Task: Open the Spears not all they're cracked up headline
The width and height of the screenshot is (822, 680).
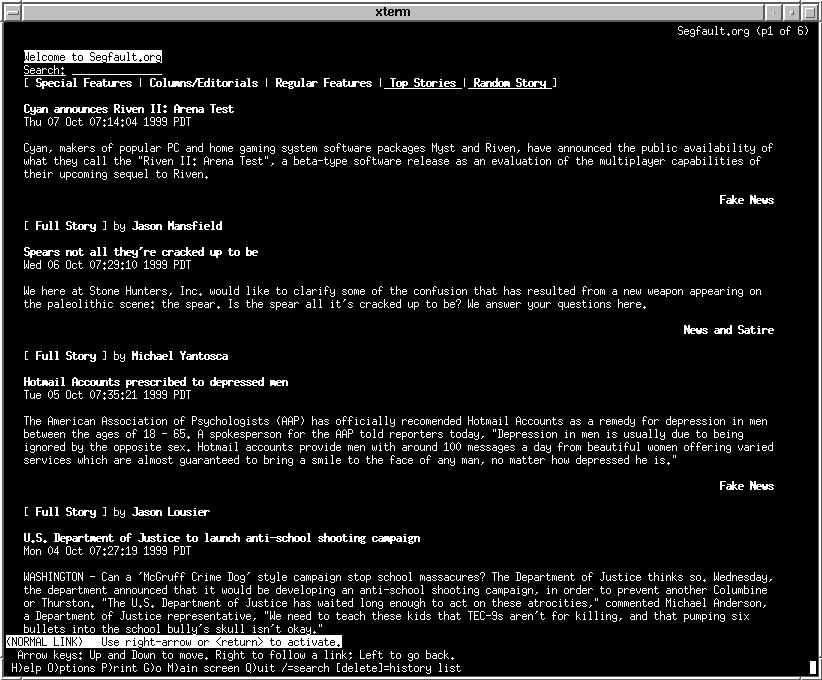Action: click(140, 252)
